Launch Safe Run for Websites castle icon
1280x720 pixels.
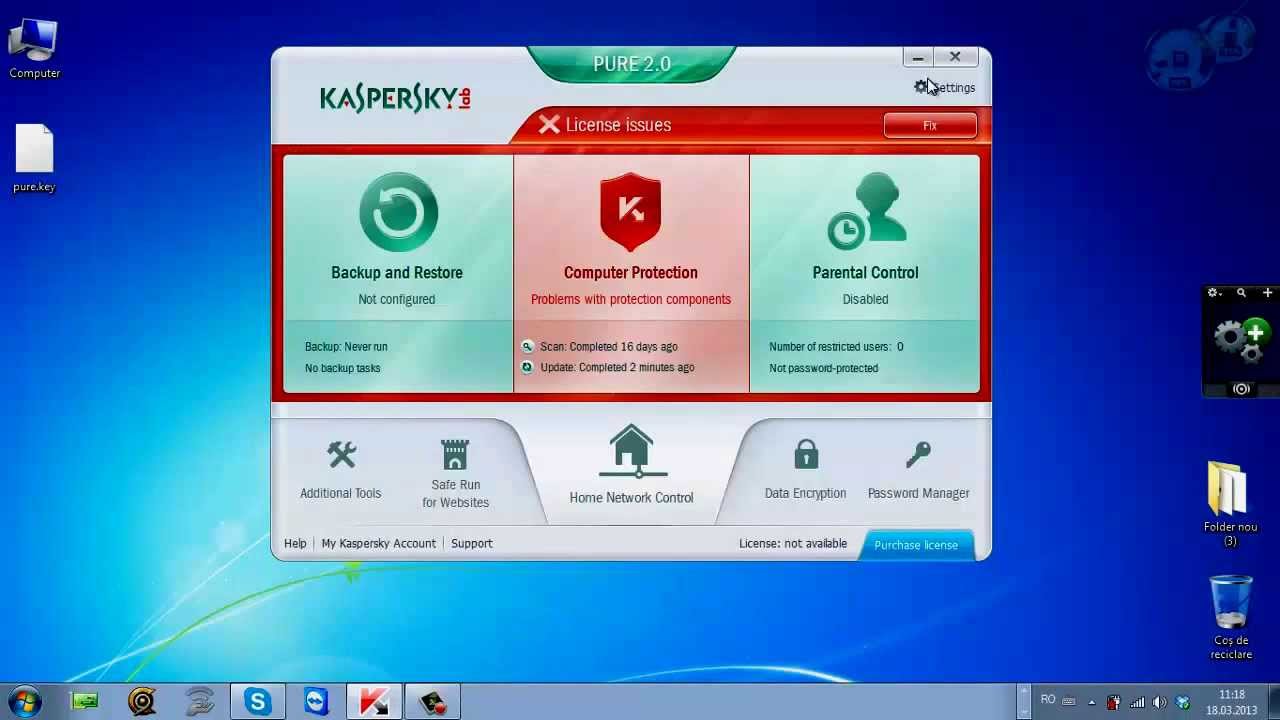(x=455, y=454)
